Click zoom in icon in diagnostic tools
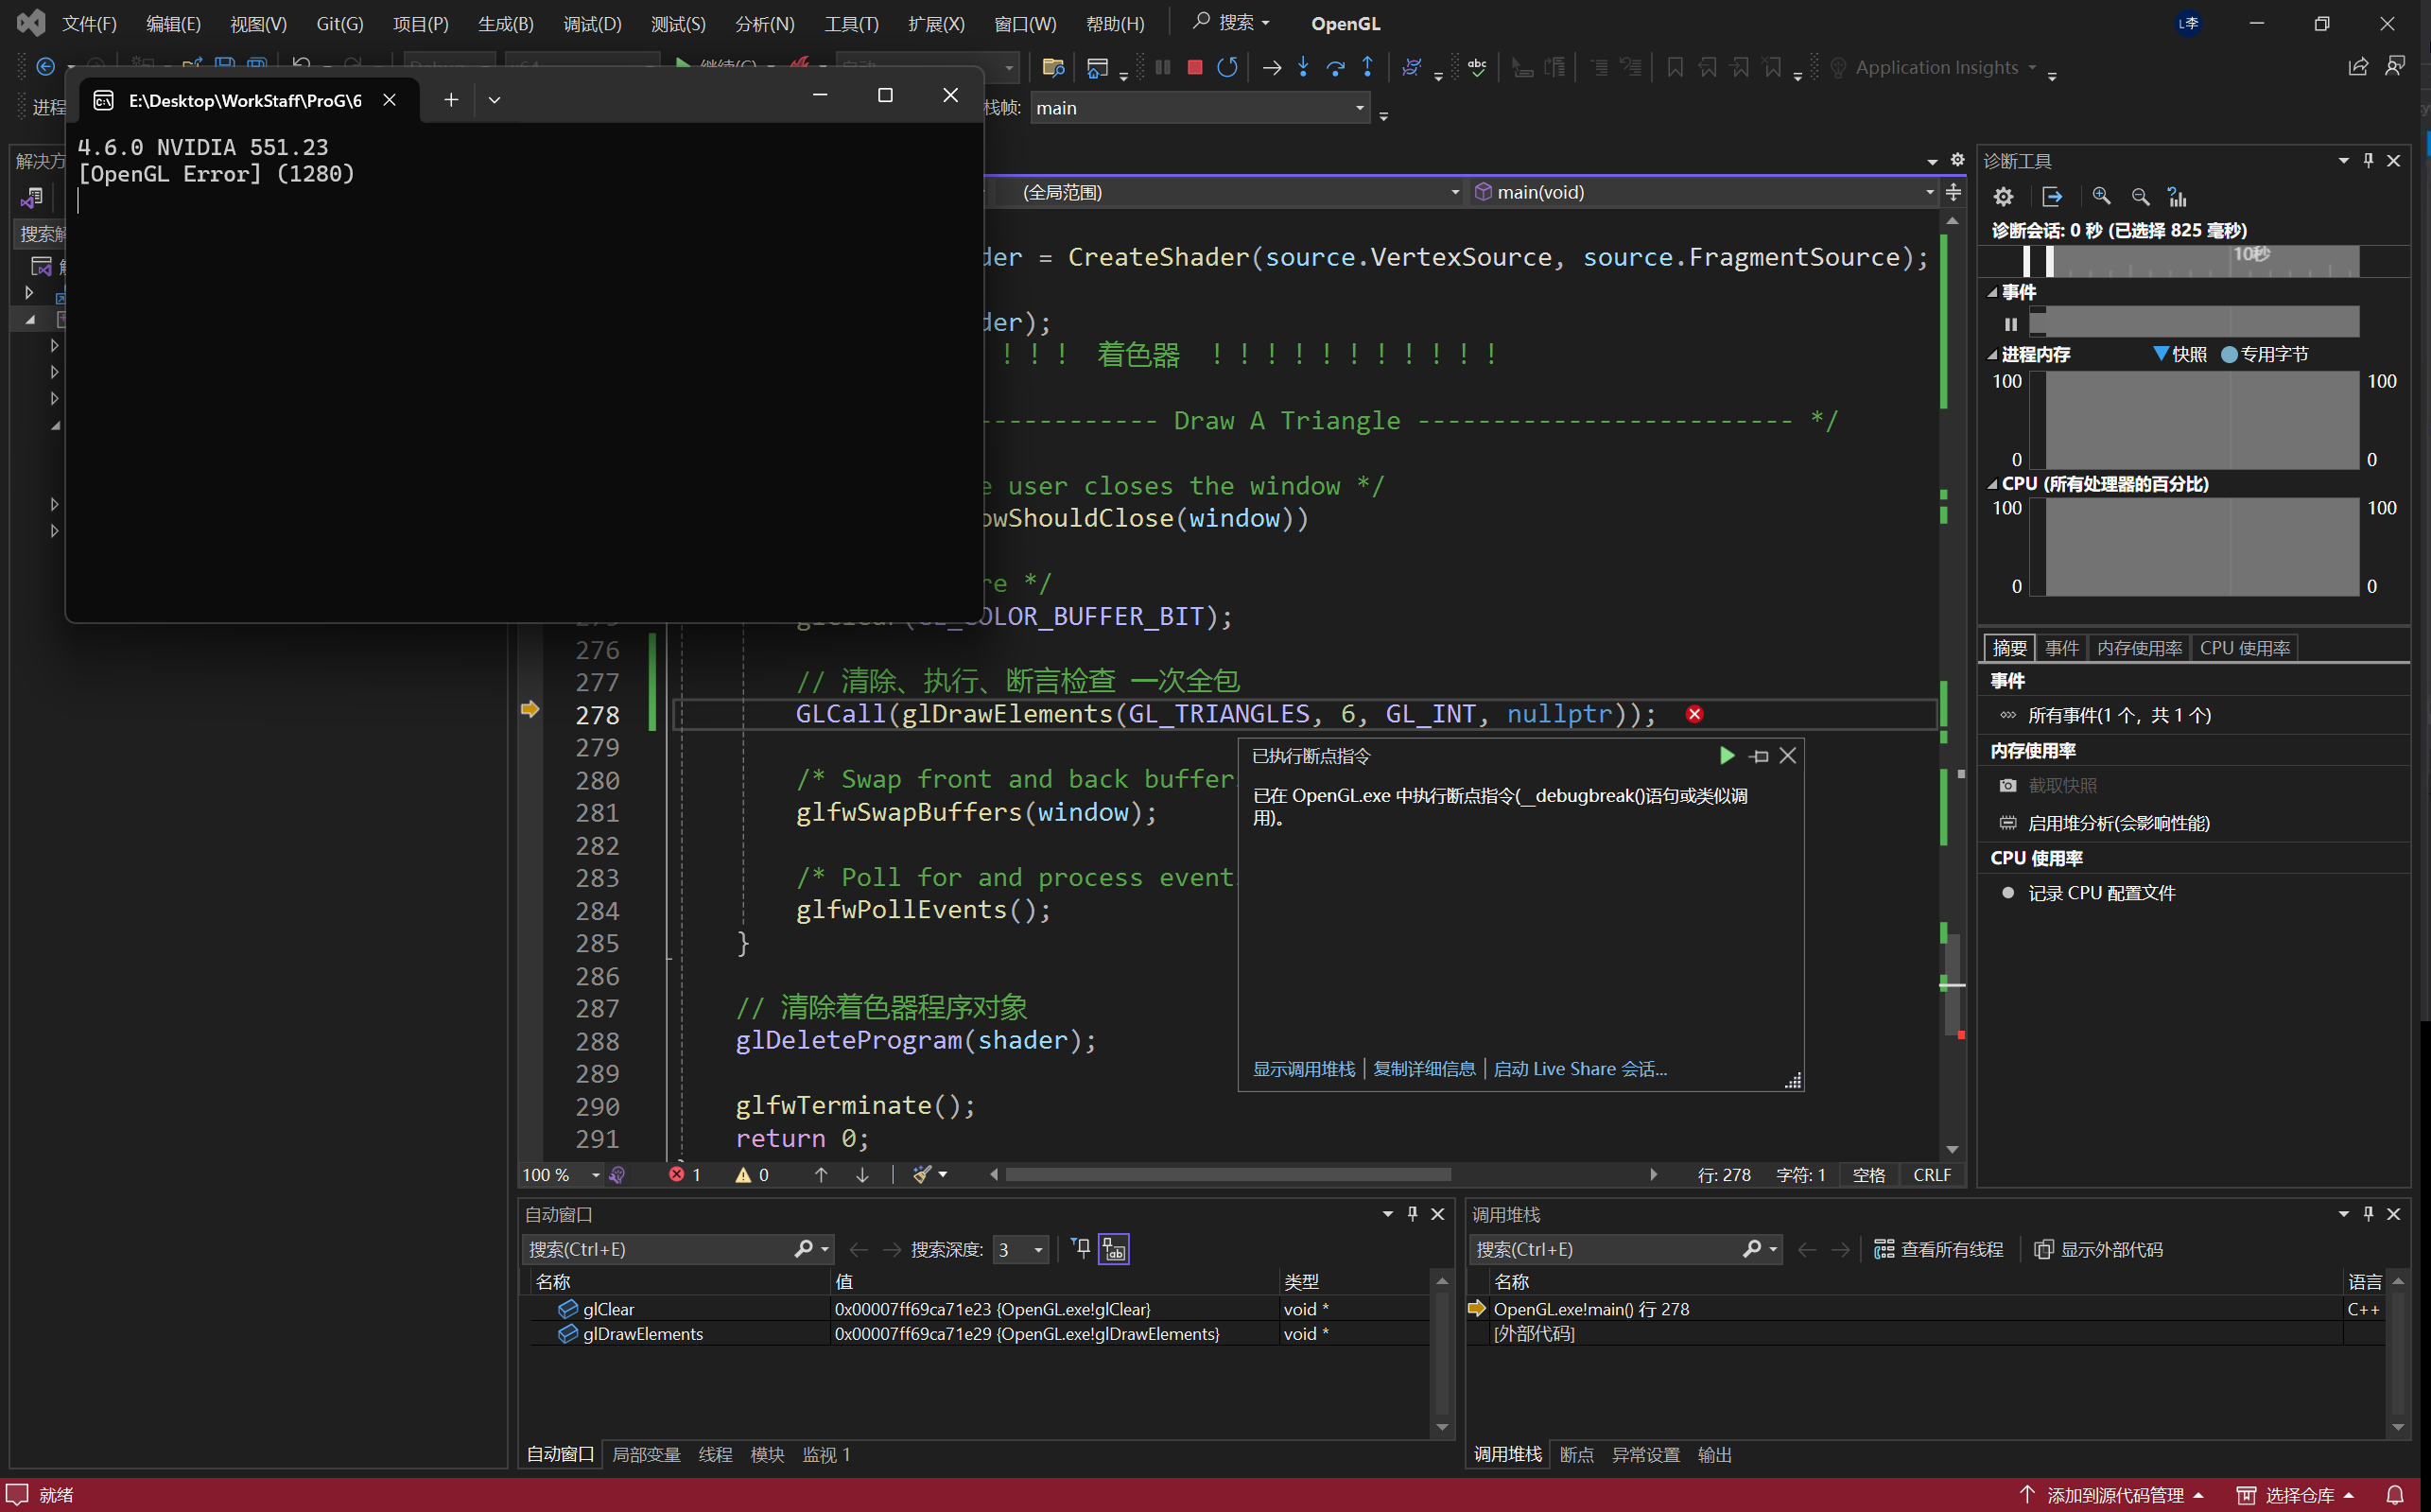 pos(2101,196)
